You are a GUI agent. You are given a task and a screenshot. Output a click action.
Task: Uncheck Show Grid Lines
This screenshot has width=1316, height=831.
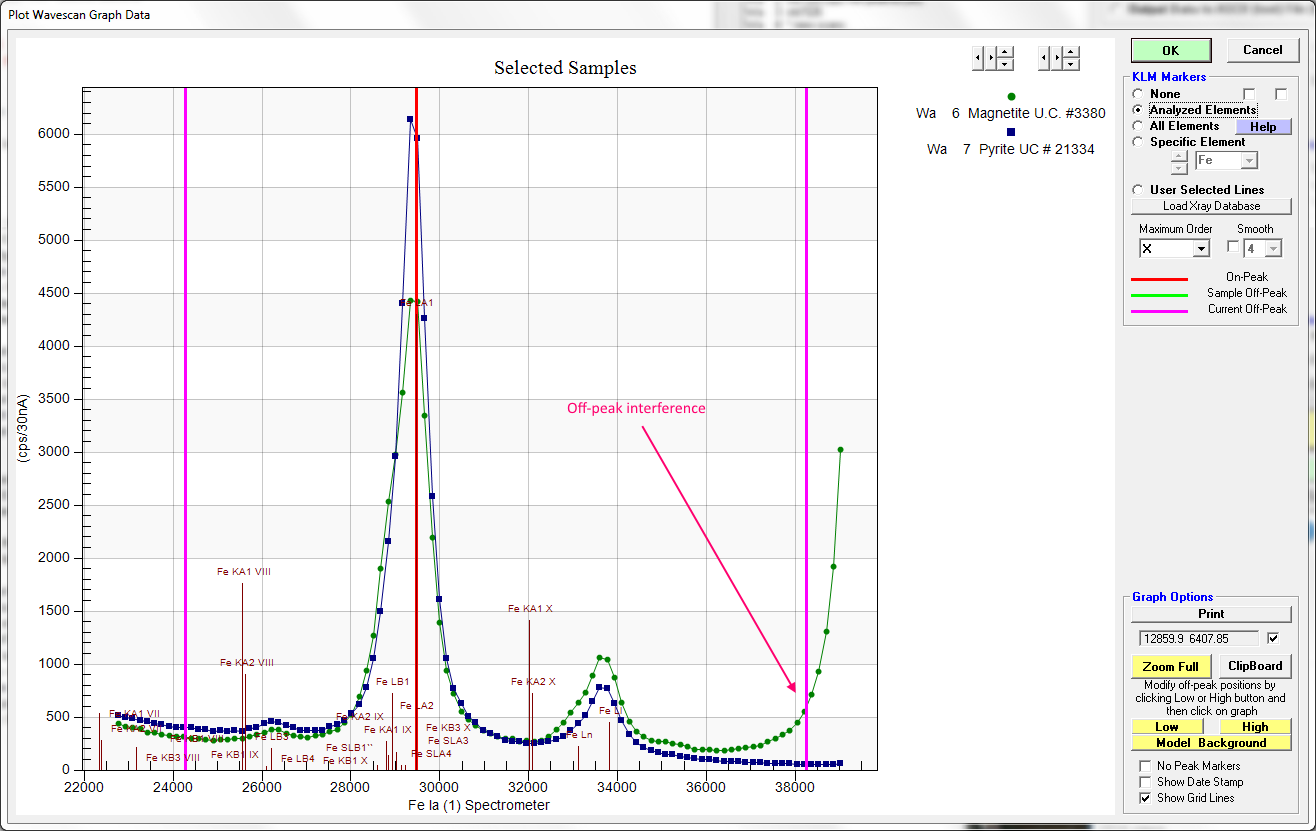click(x=1146, y=798)
